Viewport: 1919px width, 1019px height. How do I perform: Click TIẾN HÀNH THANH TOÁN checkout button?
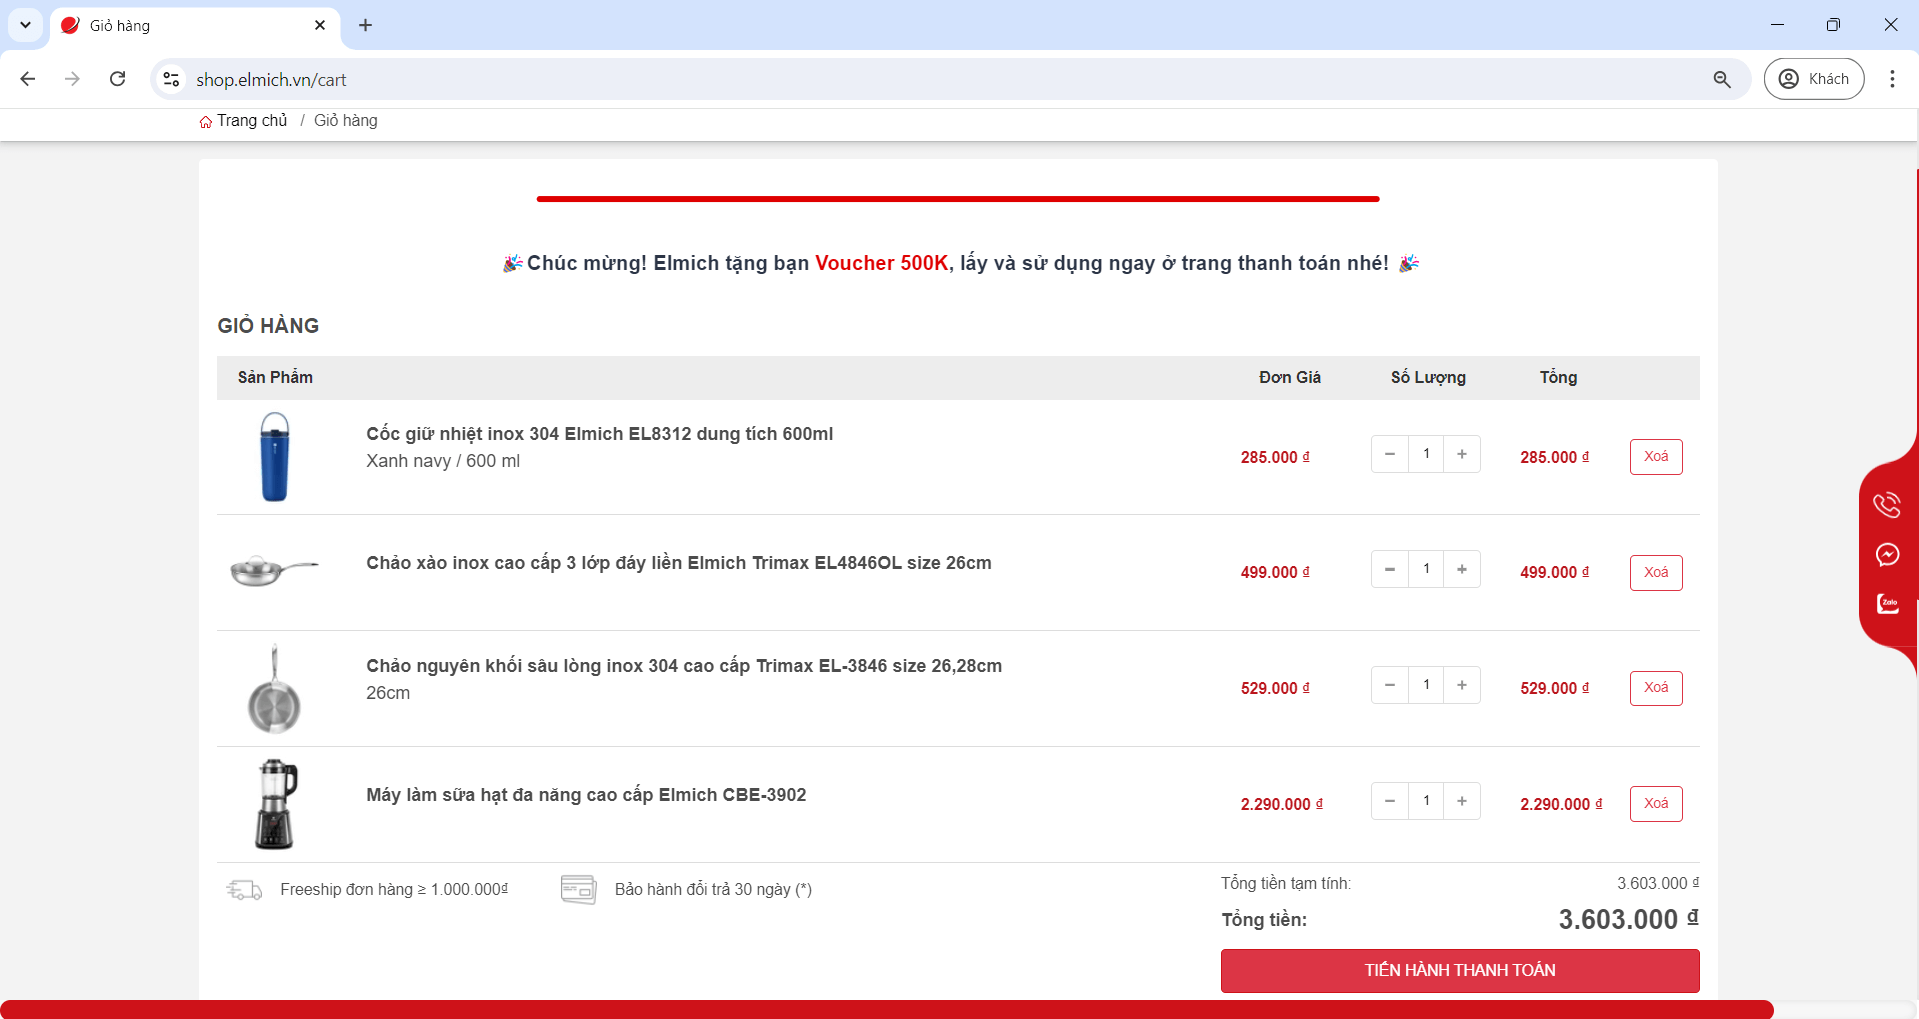click(1460, 971)
